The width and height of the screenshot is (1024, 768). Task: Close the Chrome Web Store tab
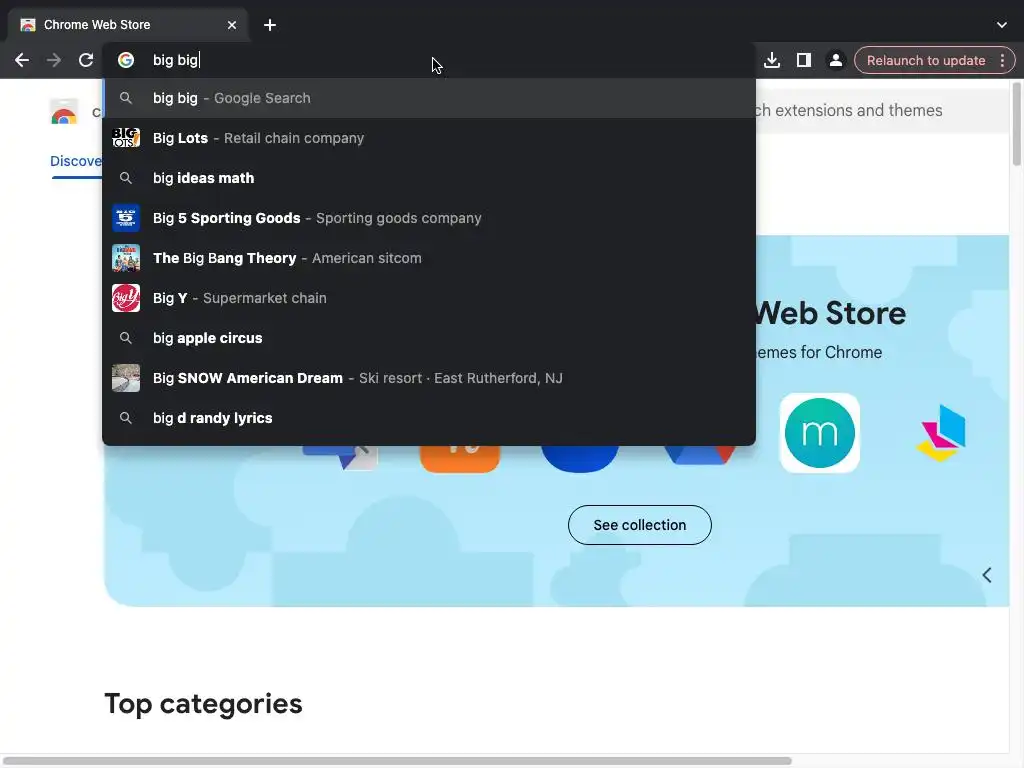click(x=232, y=25)
